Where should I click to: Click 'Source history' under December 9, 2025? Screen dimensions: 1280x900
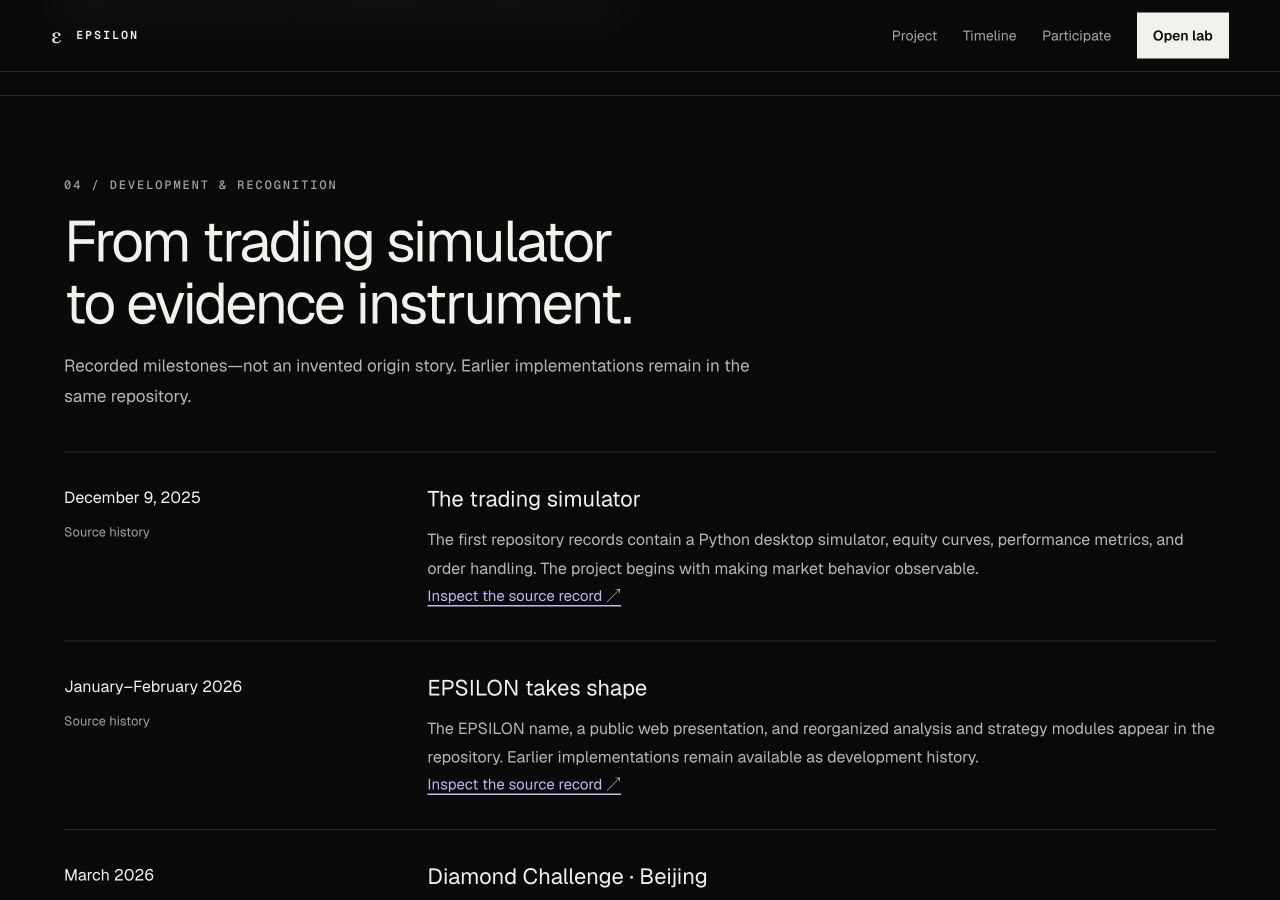[x=107, y=532]
